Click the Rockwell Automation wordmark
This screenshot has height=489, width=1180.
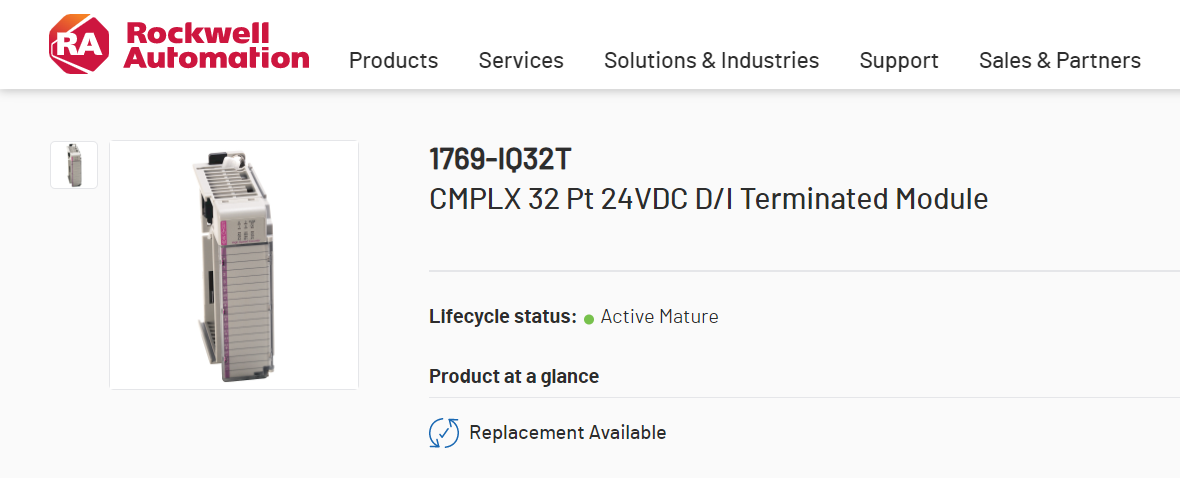click(217, 45)
